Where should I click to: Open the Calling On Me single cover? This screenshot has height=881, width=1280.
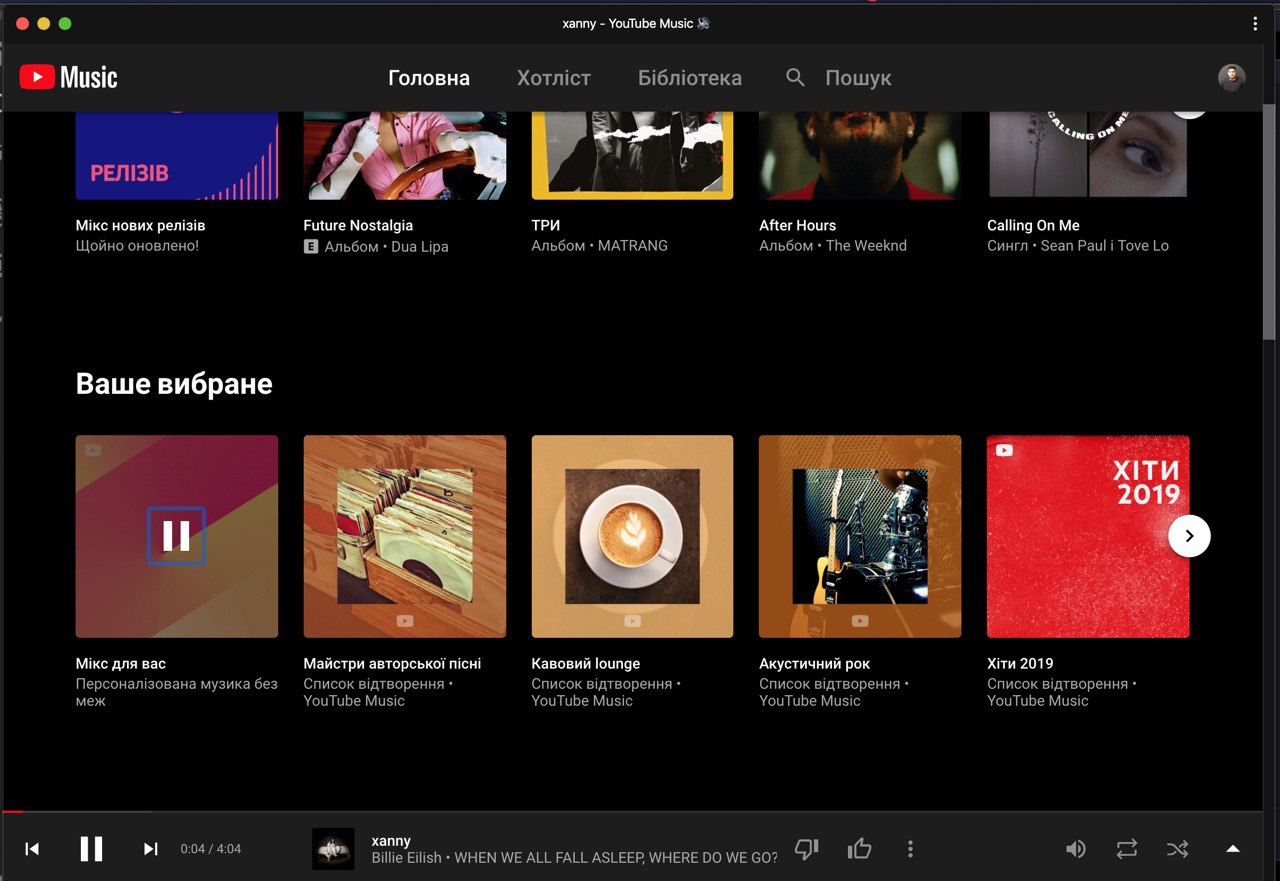click(1088, 156)
